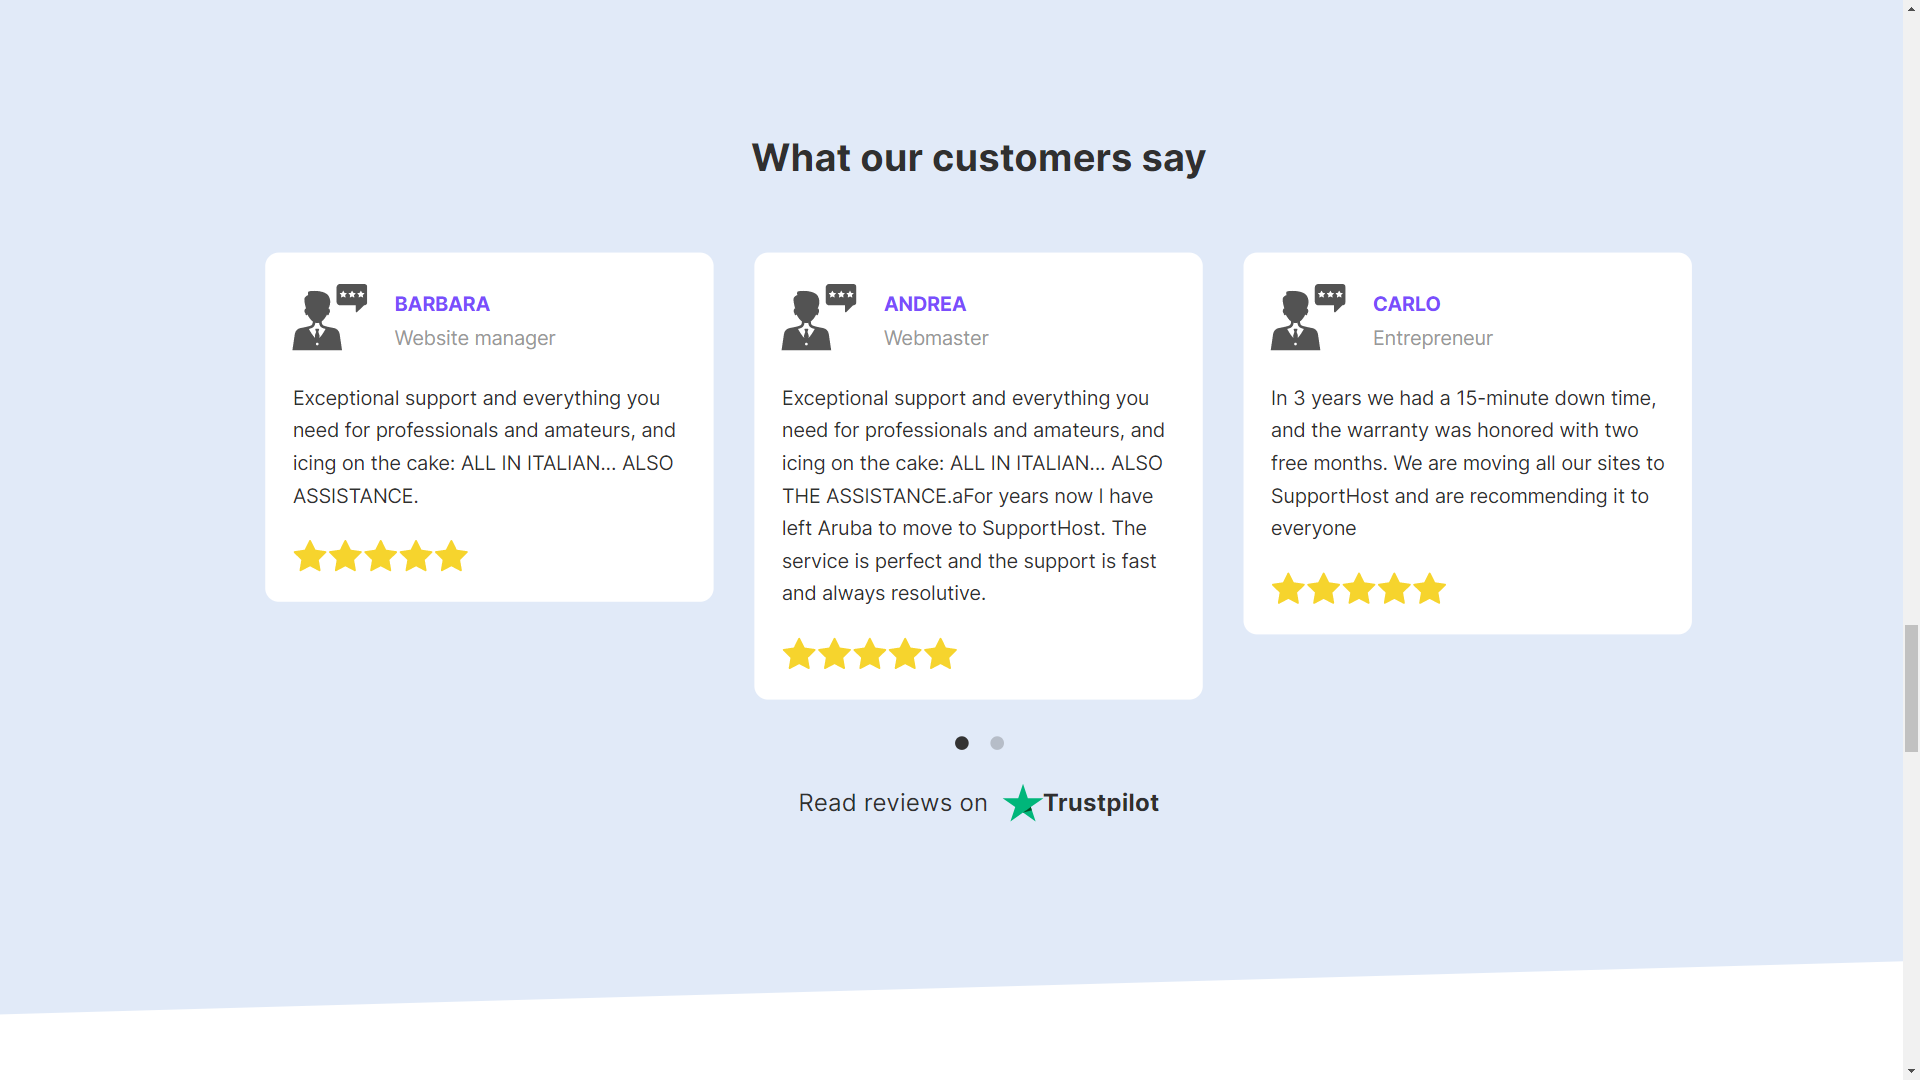Click the star rating under Andrea's review
1920x1080 pixels.
[x=869, y=654]
